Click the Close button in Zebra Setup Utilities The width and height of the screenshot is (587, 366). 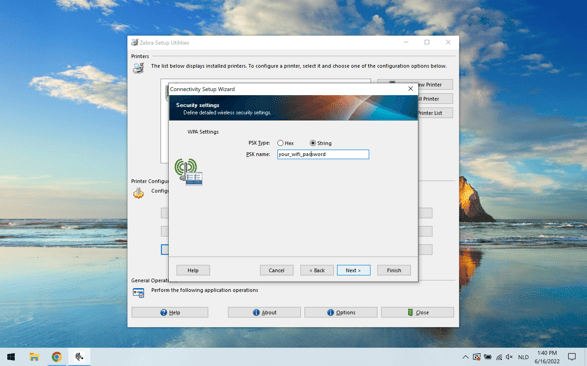[417, 312]
